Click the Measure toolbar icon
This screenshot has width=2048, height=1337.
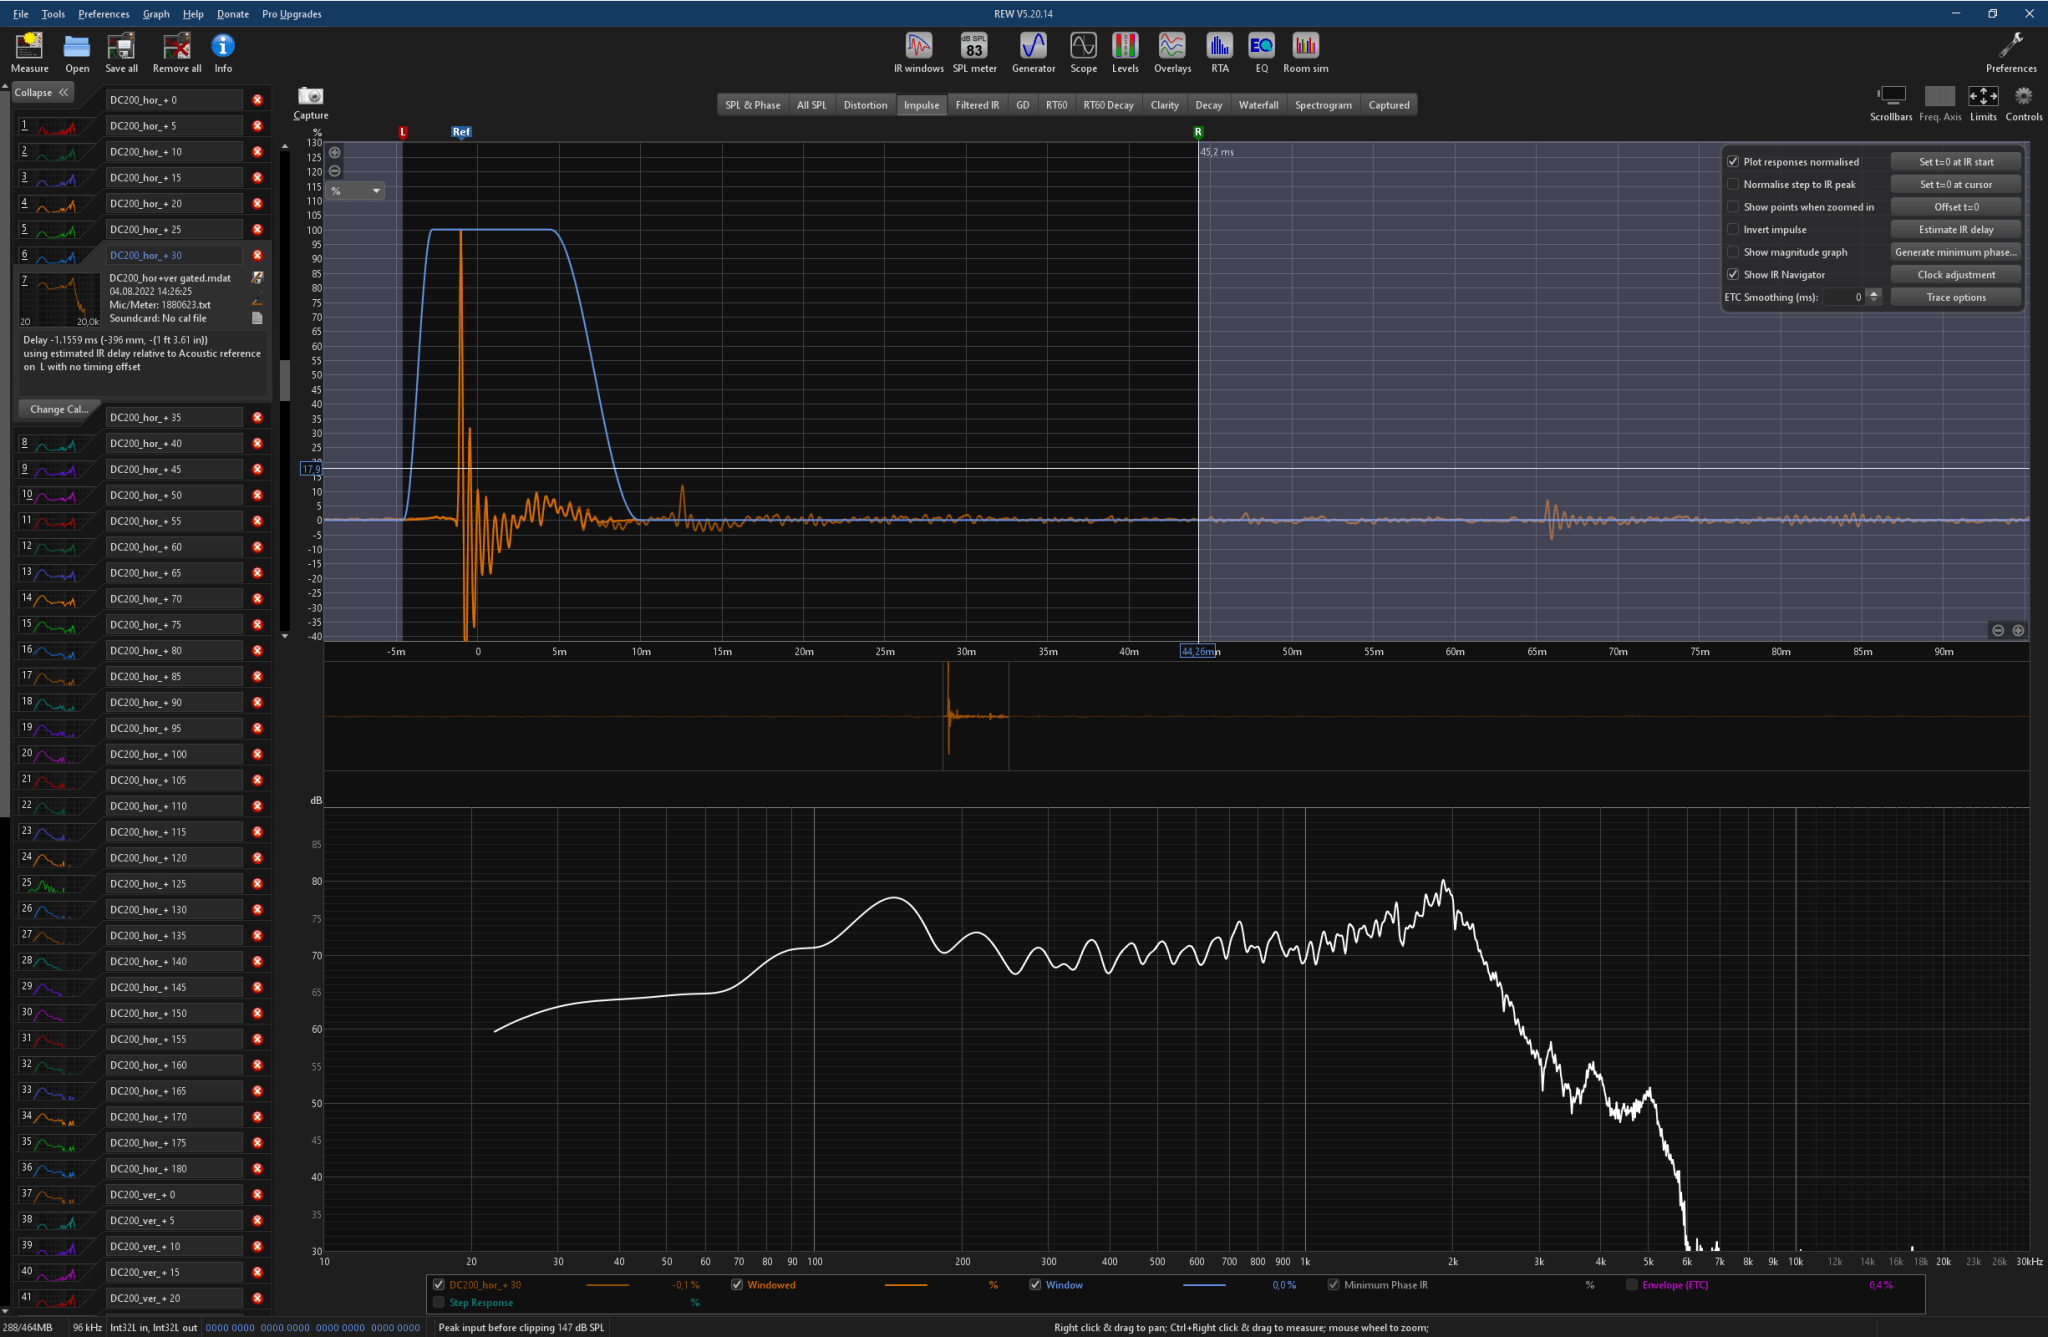(29, 52)
